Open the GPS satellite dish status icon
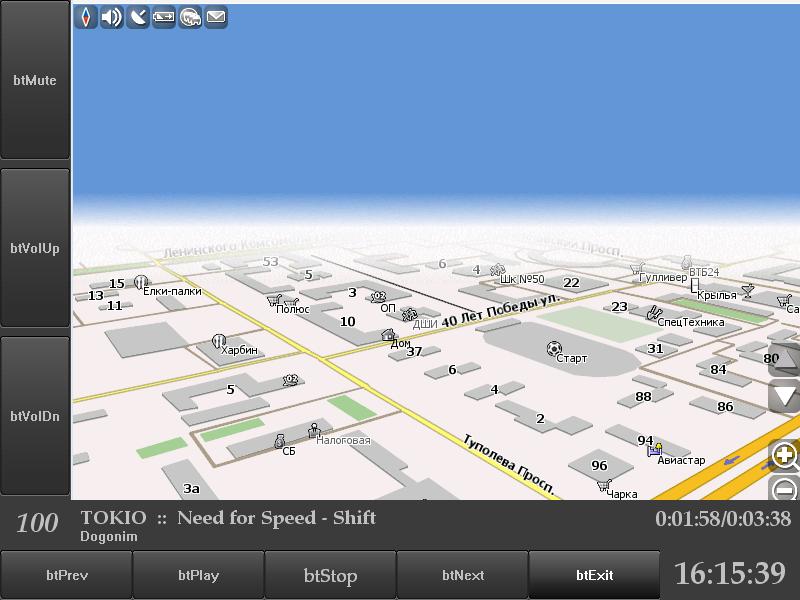The height and width of the screenshot is (600, 800). coord(138,16)
